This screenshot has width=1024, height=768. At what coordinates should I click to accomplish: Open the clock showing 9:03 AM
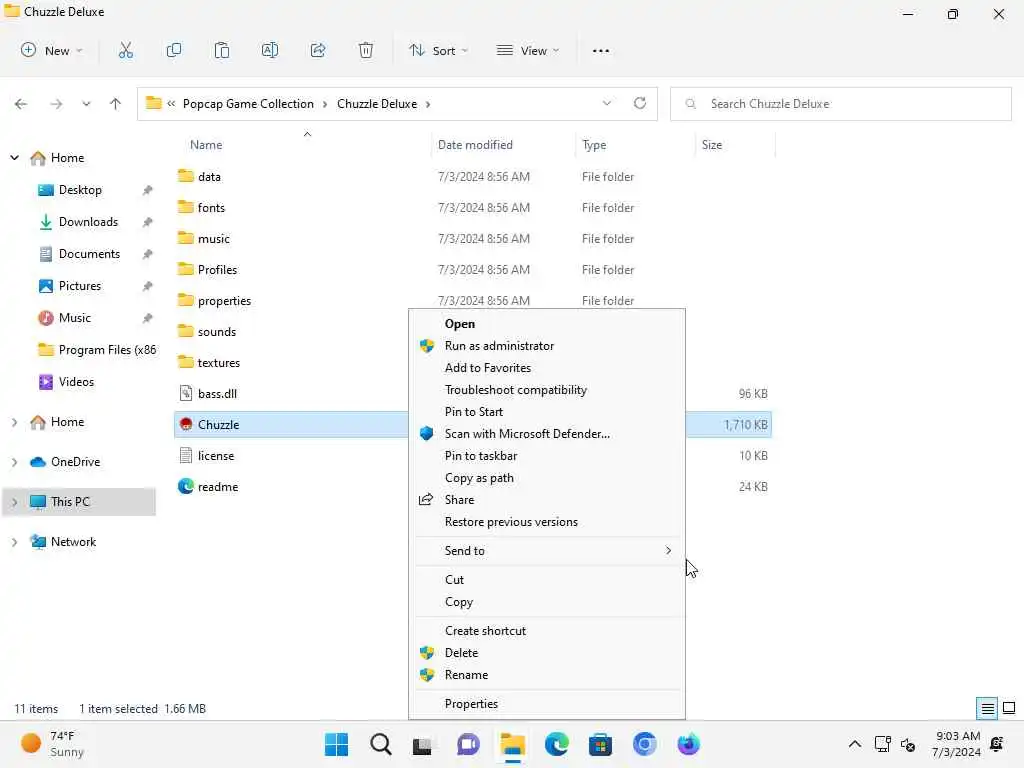957,744
